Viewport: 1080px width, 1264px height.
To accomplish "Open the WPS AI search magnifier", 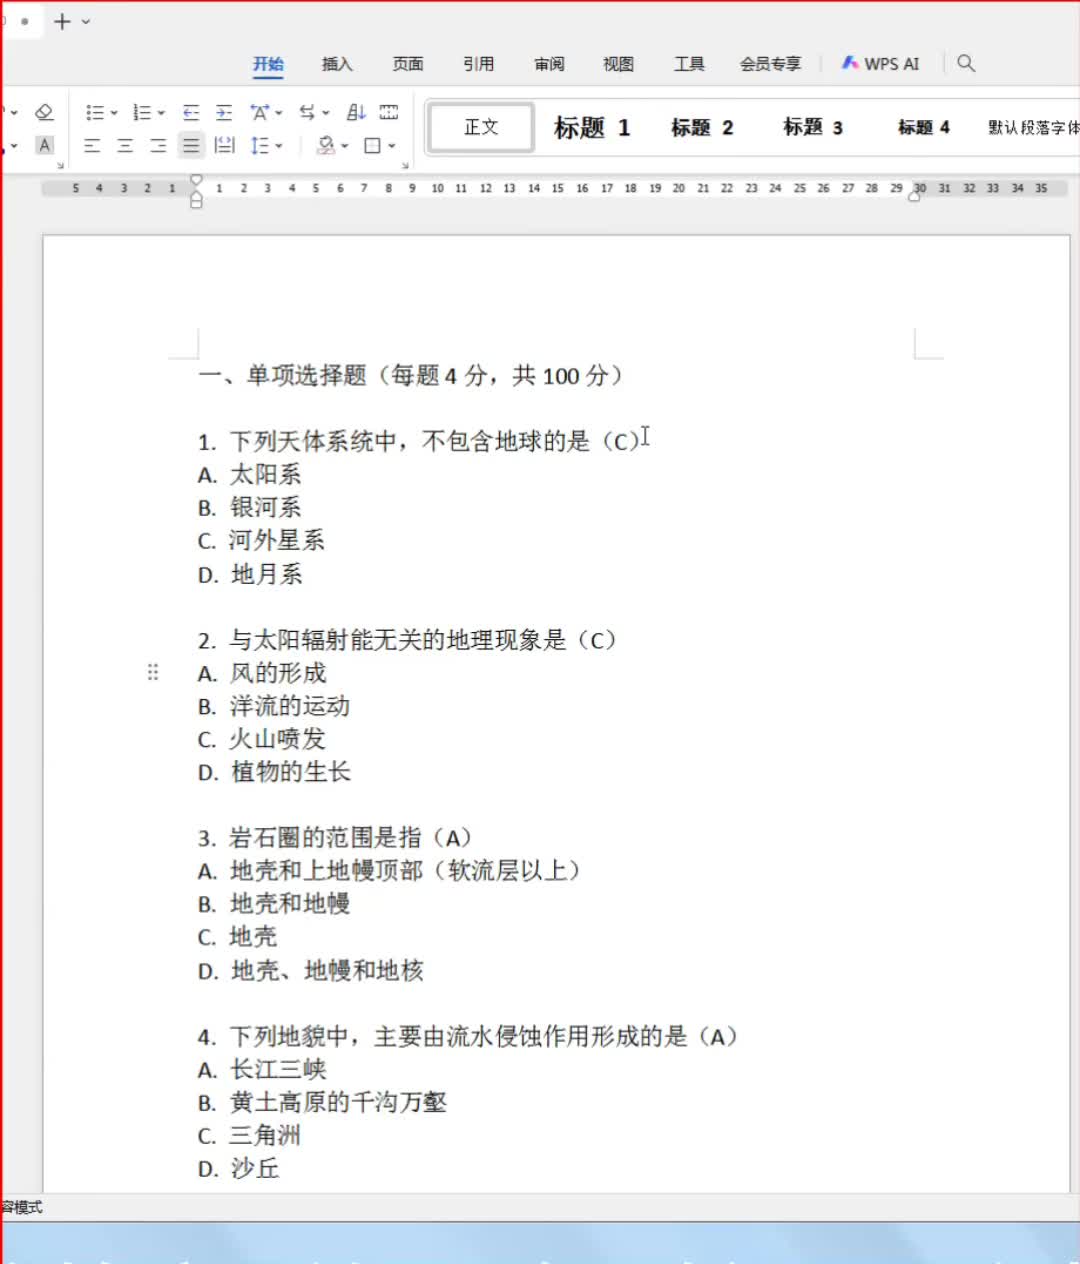I will pos(966,63).
